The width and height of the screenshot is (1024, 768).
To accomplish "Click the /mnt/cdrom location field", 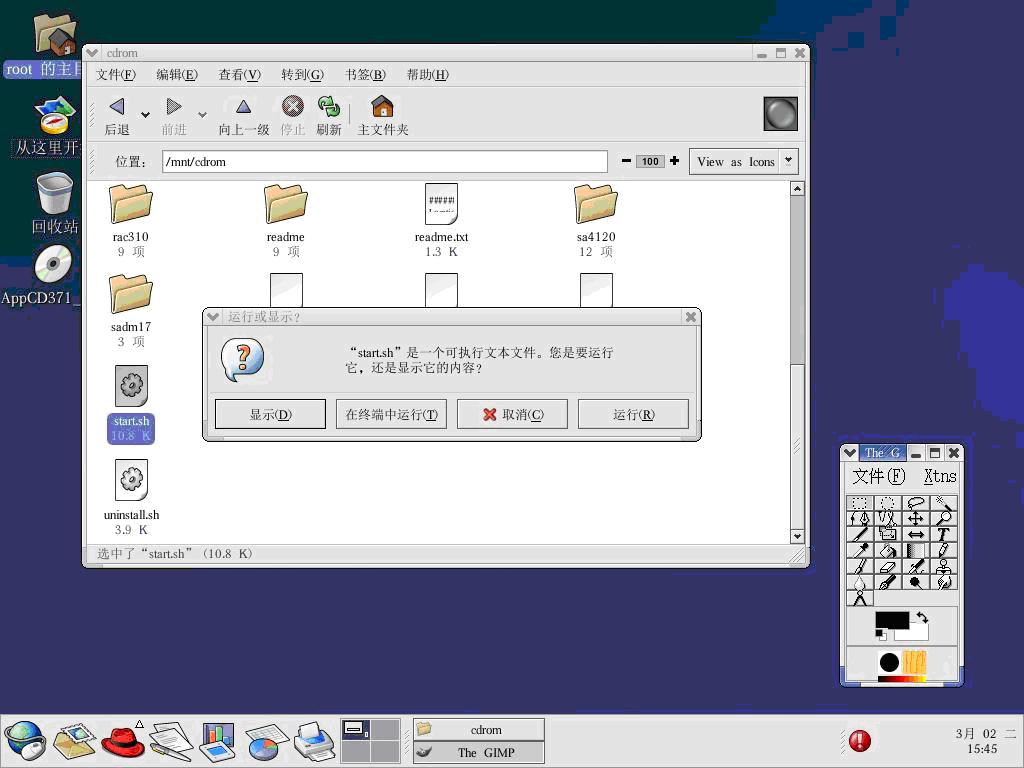I will 384,162.
